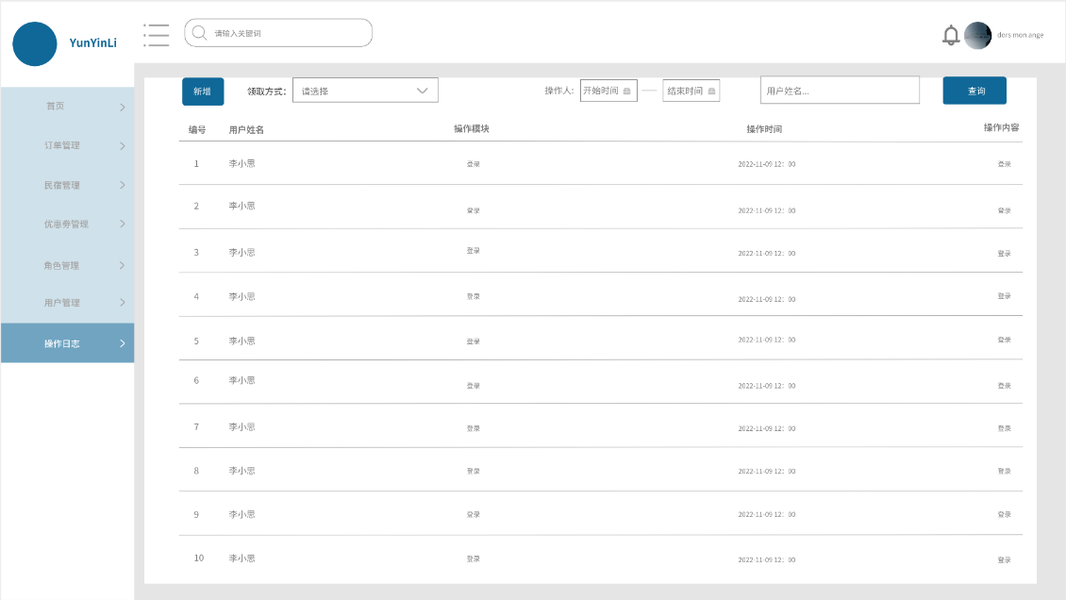The image size is (1066, 600).
Task: Expand the 订单管理 sidebar chevron
Action: click(123, 146)
